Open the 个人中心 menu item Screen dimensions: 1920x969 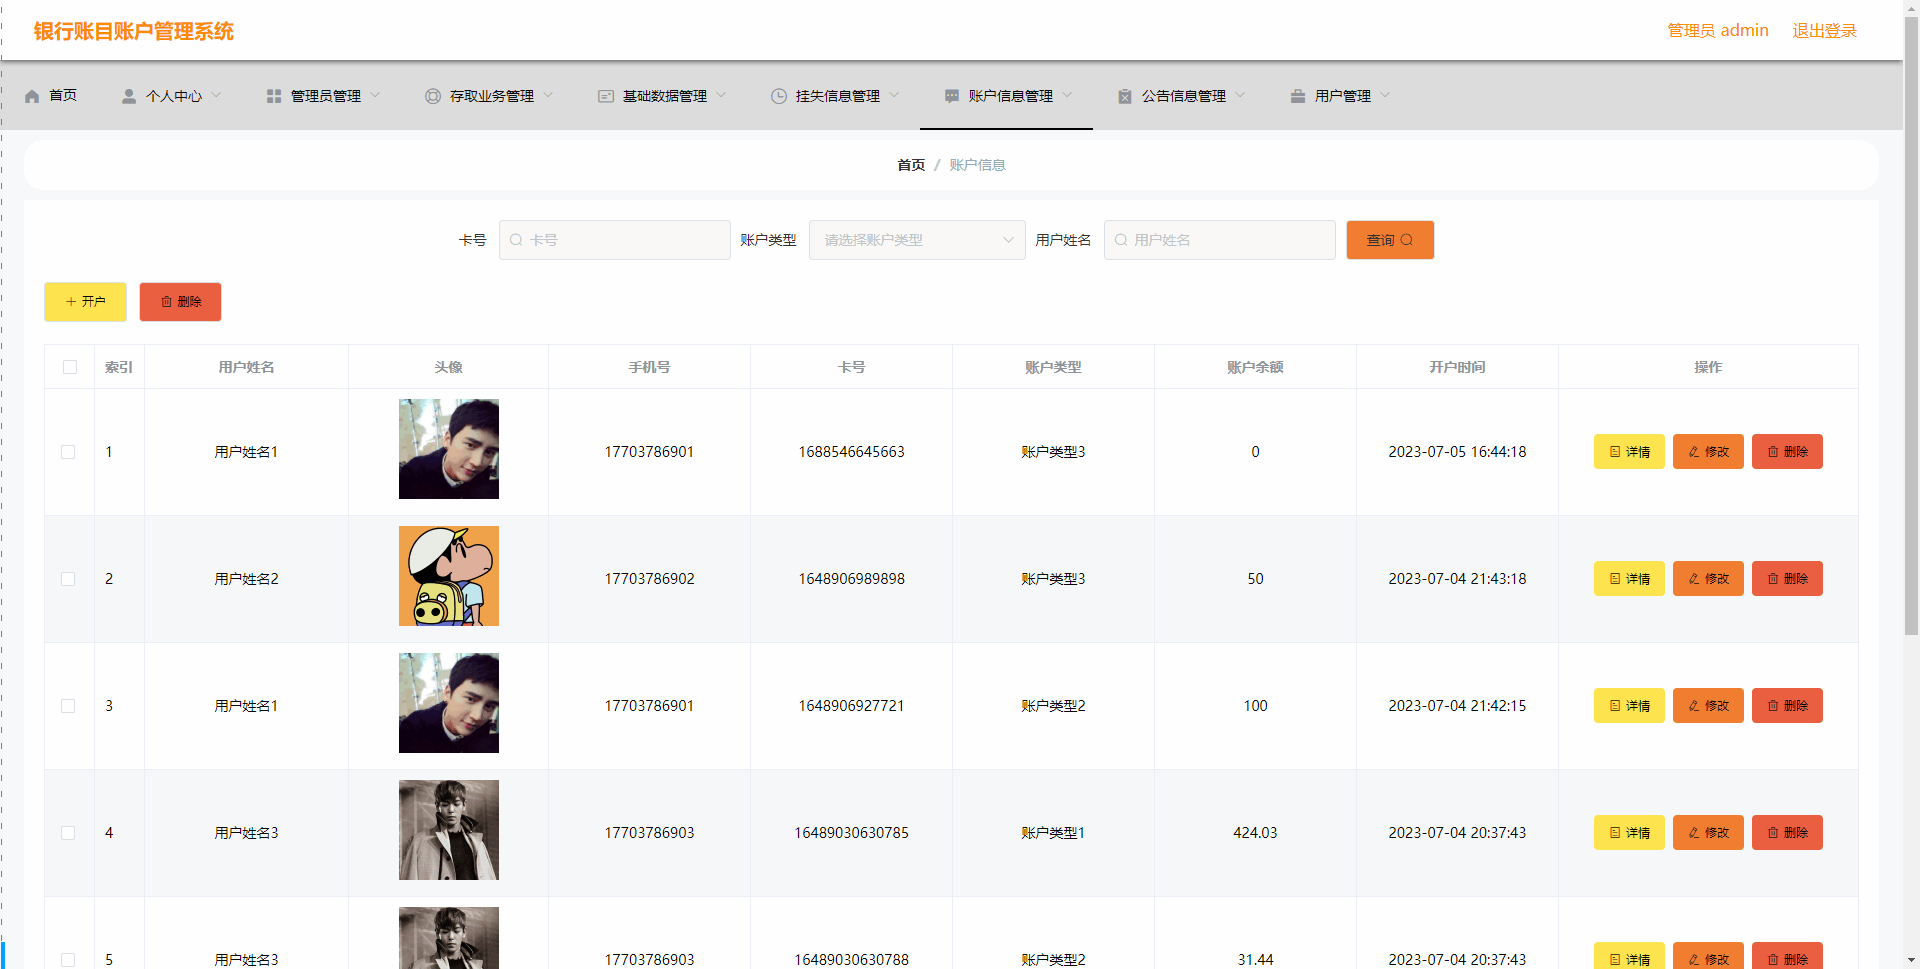click(171, 96)
